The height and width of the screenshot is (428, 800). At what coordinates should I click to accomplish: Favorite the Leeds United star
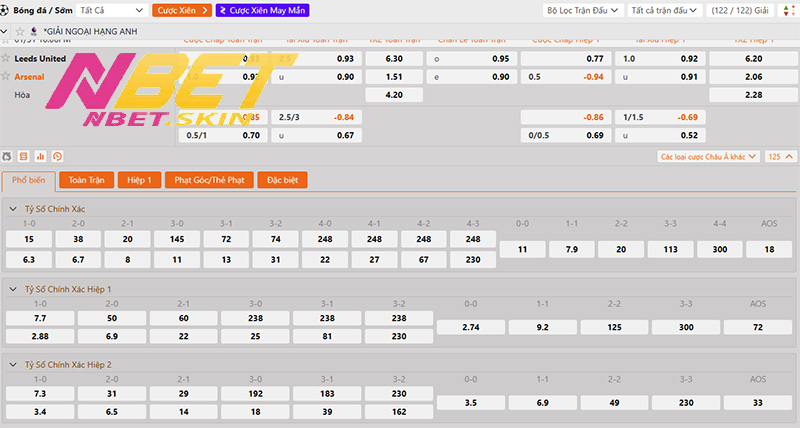[x=6, y=59]
